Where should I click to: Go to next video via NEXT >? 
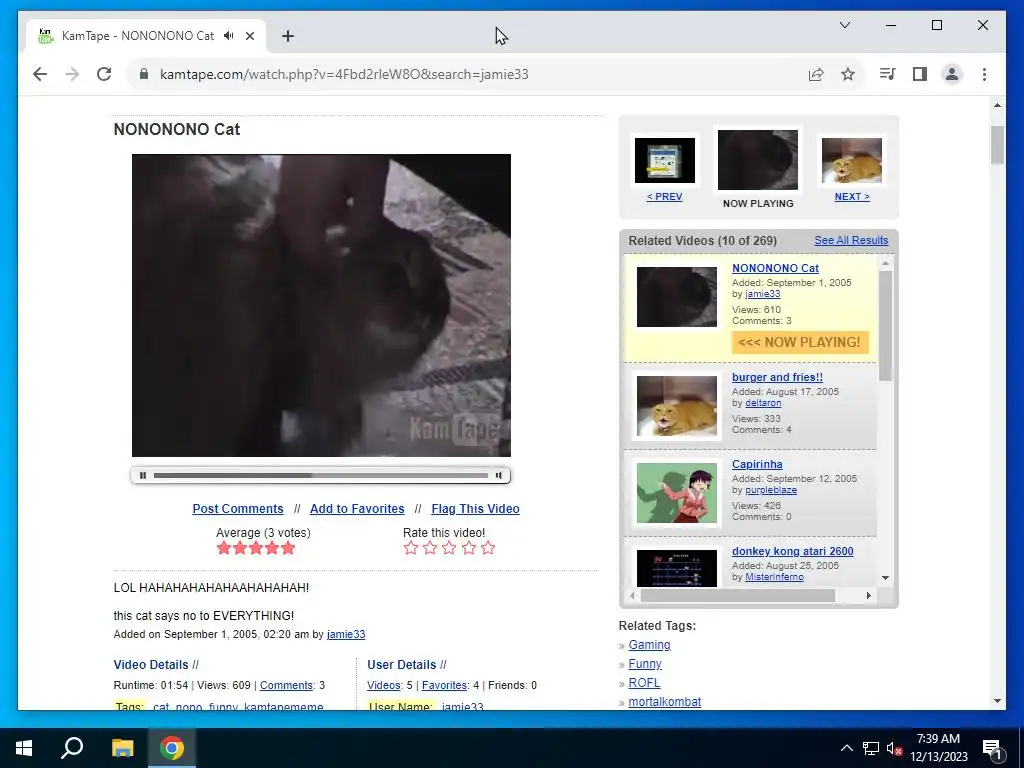852,197
